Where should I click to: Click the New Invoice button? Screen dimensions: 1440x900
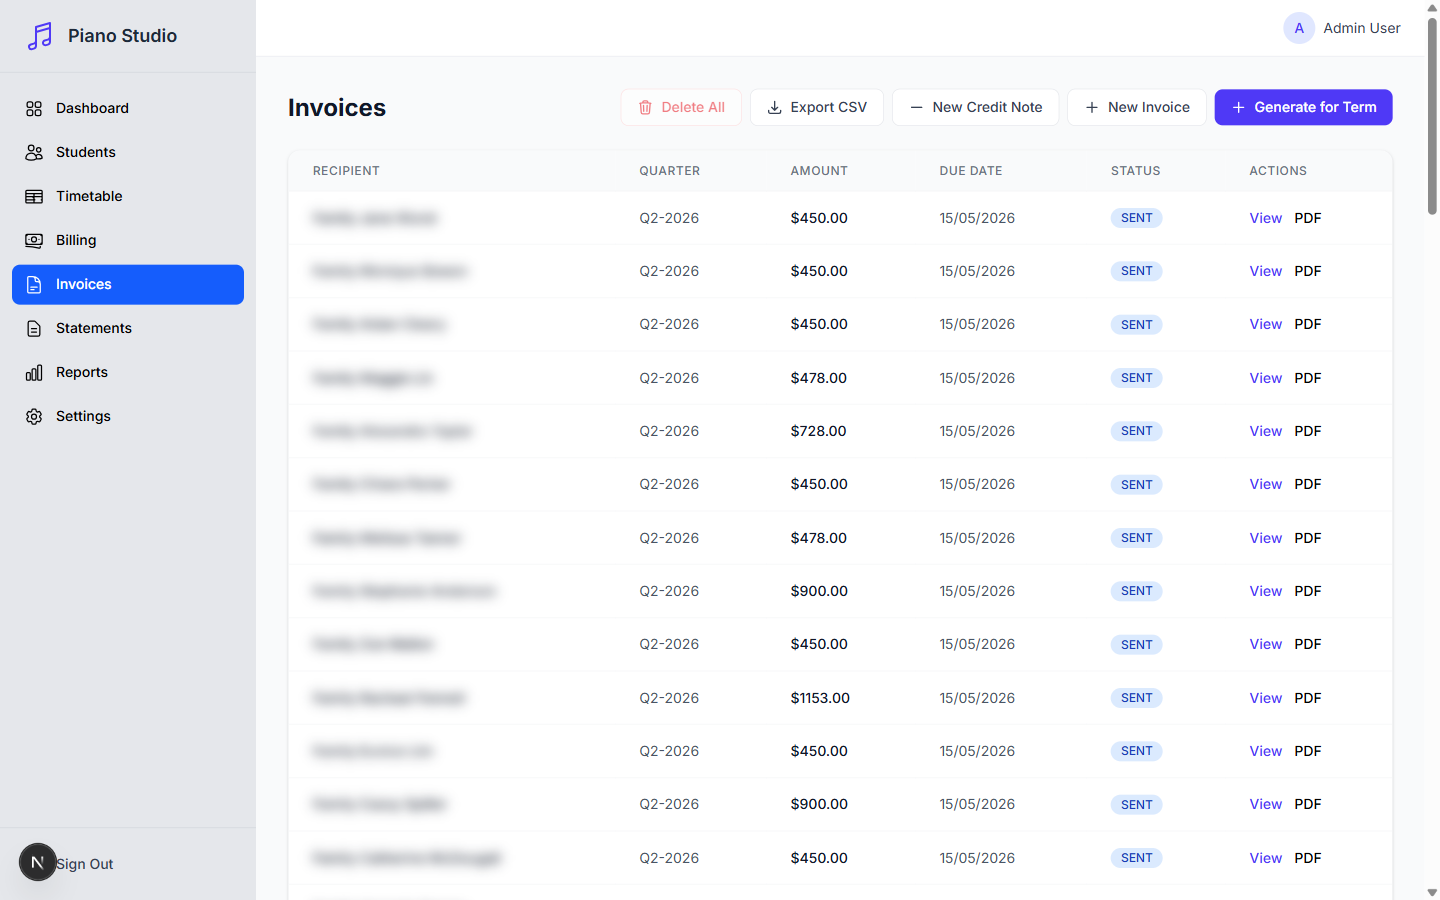click(1137, 107)
